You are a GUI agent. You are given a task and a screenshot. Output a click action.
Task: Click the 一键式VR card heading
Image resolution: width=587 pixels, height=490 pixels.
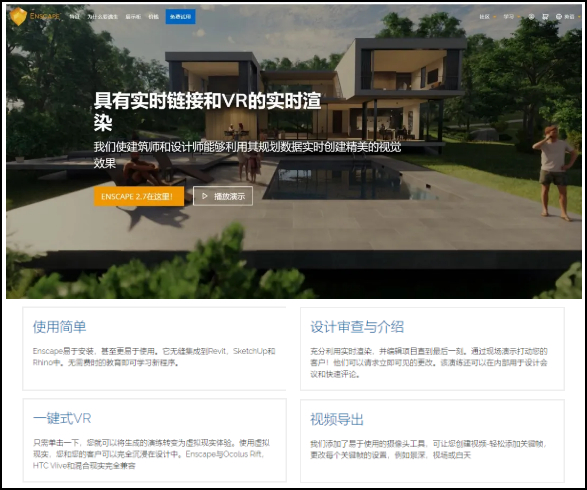pyautogui.click(x=62, y=418)
